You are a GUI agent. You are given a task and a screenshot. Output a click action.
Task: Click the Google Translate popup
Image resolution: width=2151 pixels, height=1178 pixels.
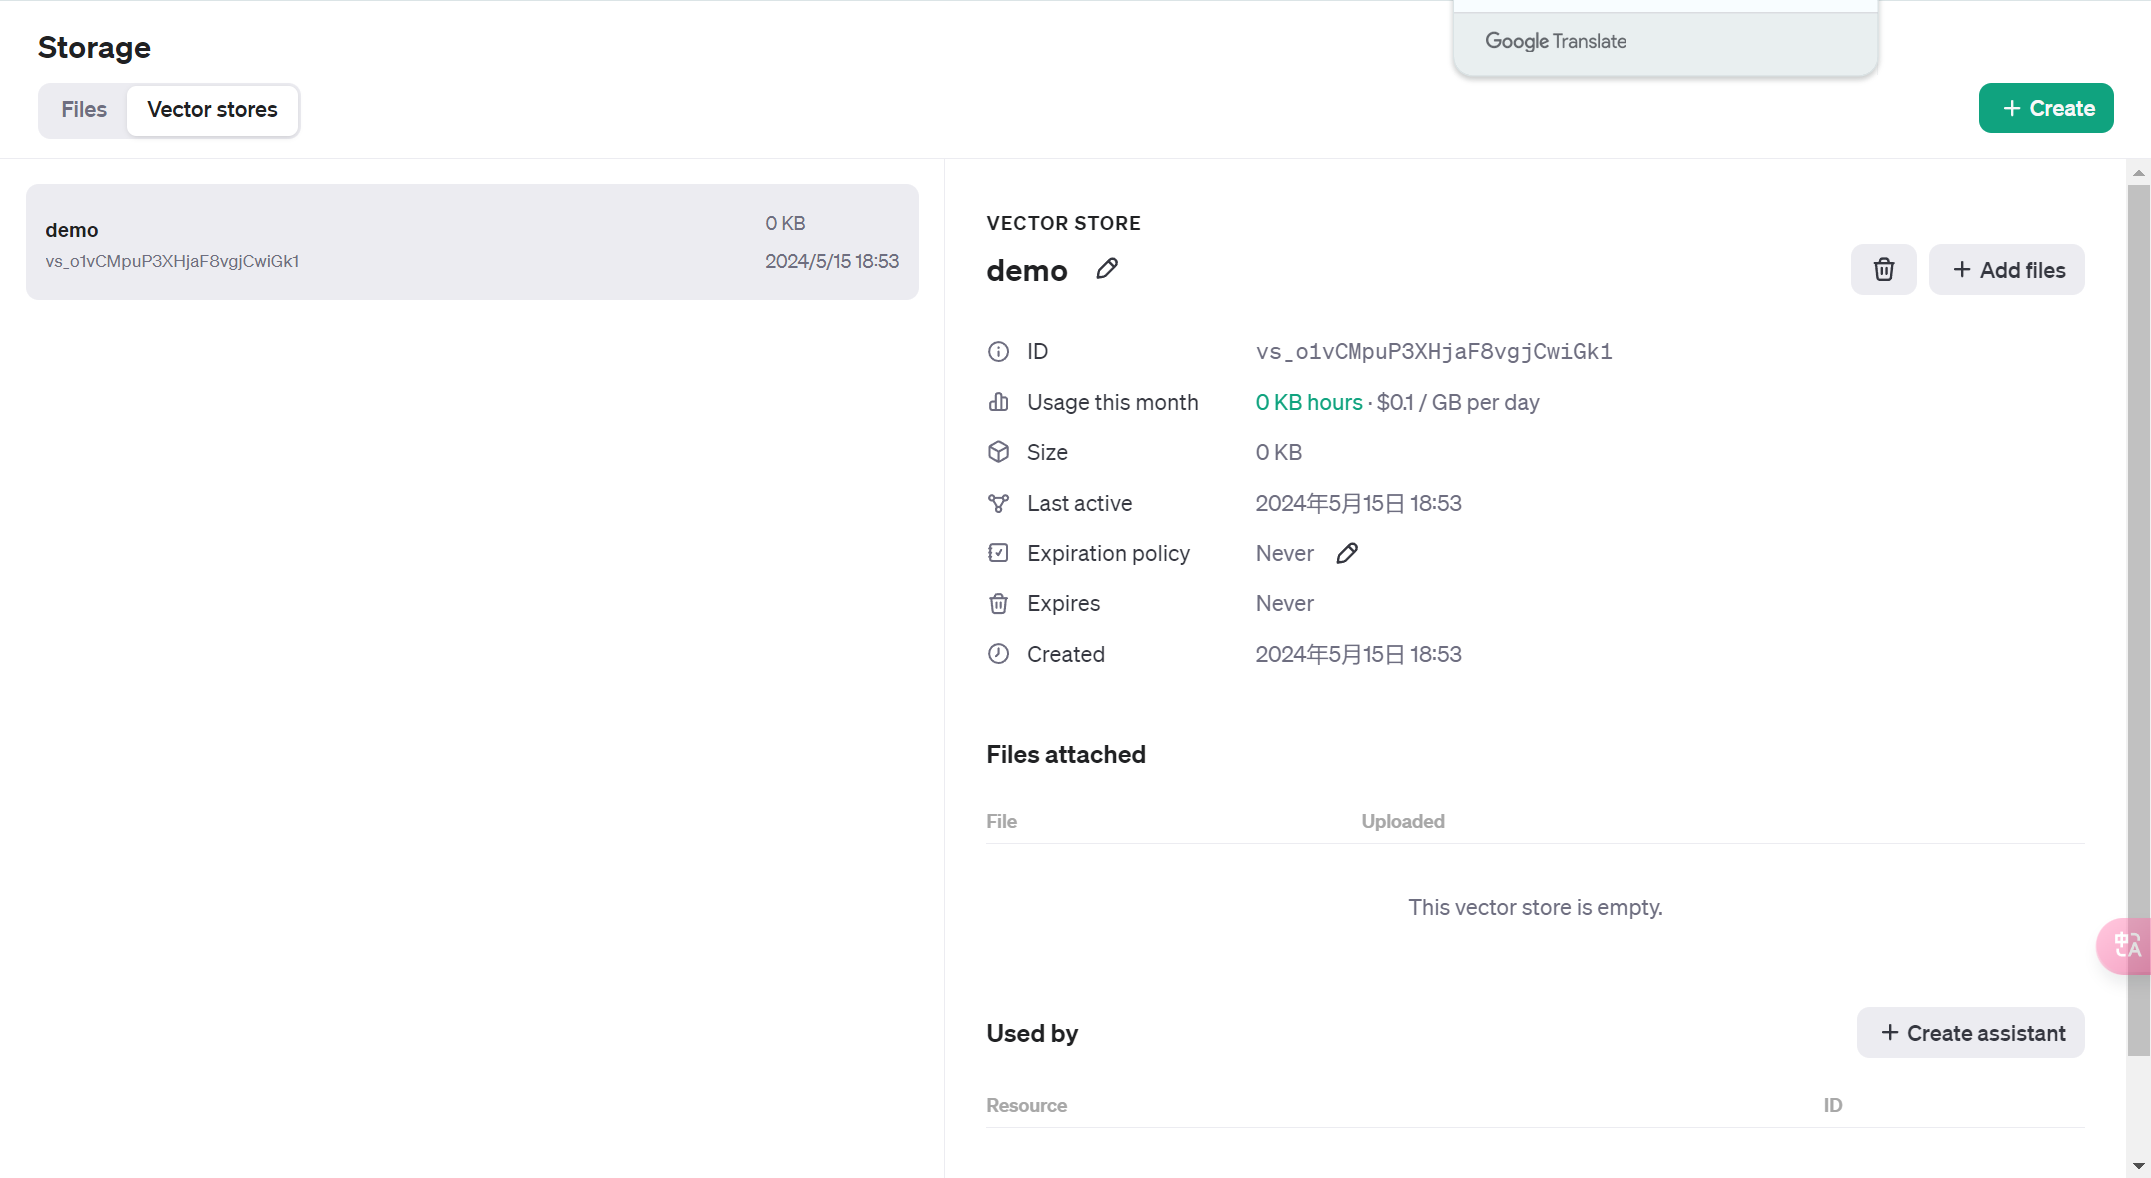click(1664, 41)
